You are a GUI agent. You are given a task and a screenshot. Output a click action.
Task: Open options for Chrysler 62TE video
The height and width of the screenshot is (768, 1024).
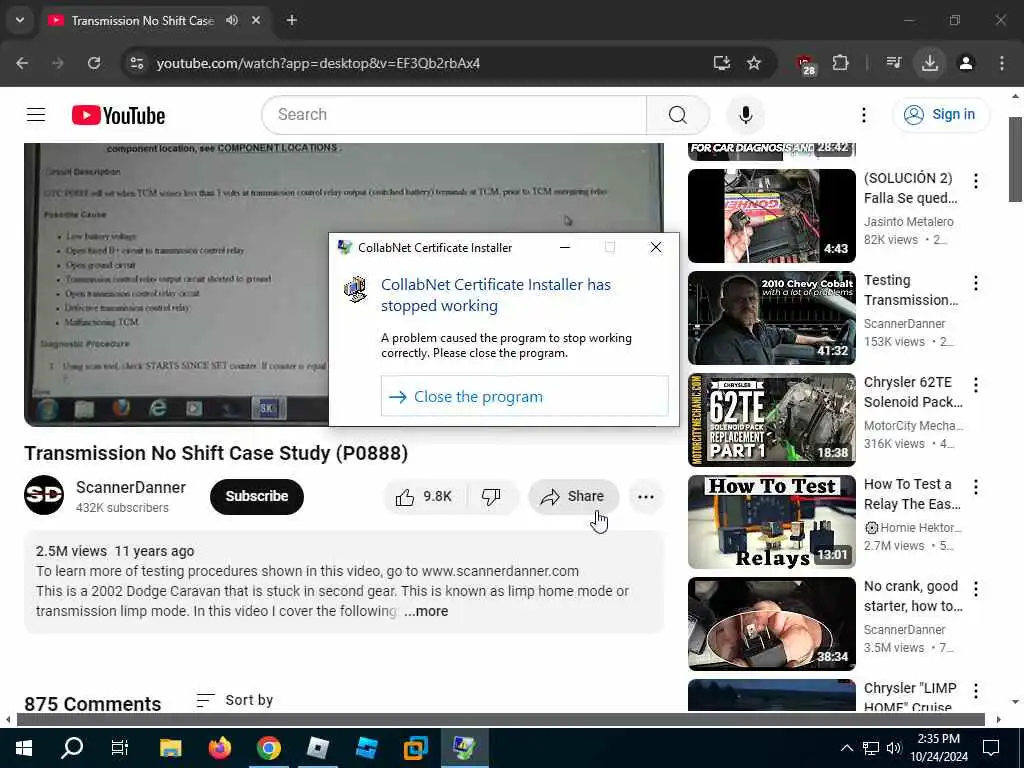click(976, 385)
